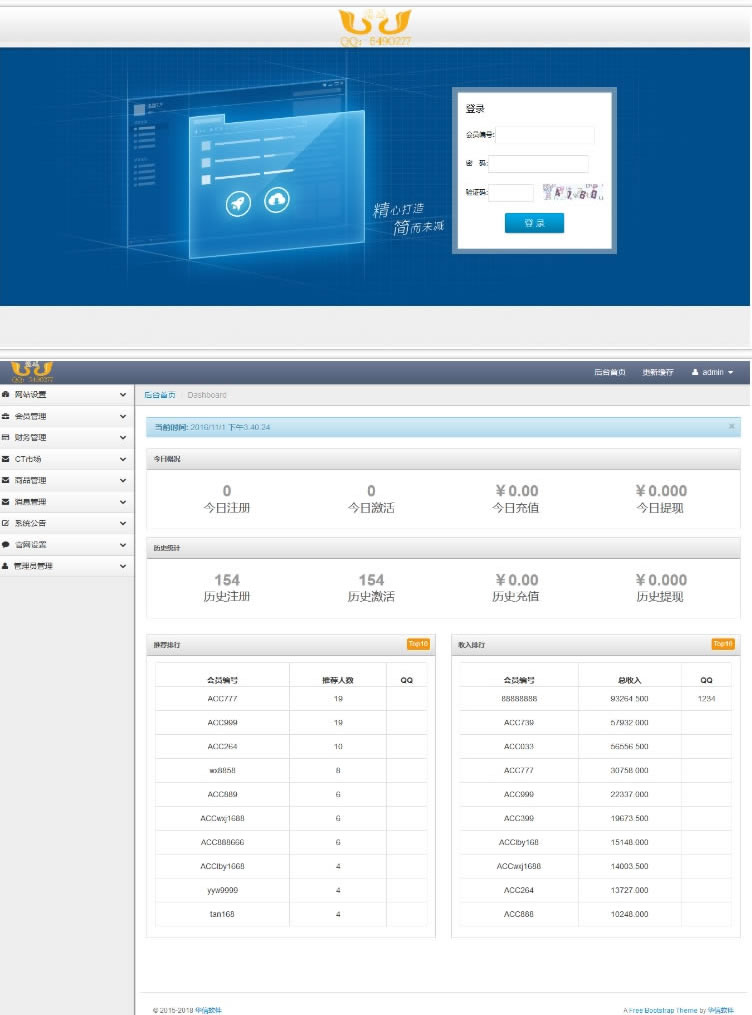Click the golden logo in dashboard header
Viewport: 752px width, 1015px height.
pos(32,372)
